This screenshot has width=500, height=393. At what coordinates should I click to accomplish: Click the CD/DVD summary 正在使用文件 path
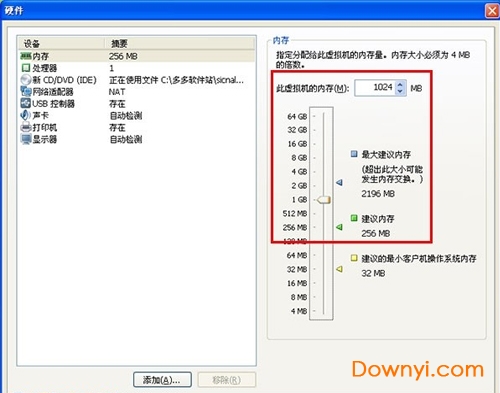(176, 80)
